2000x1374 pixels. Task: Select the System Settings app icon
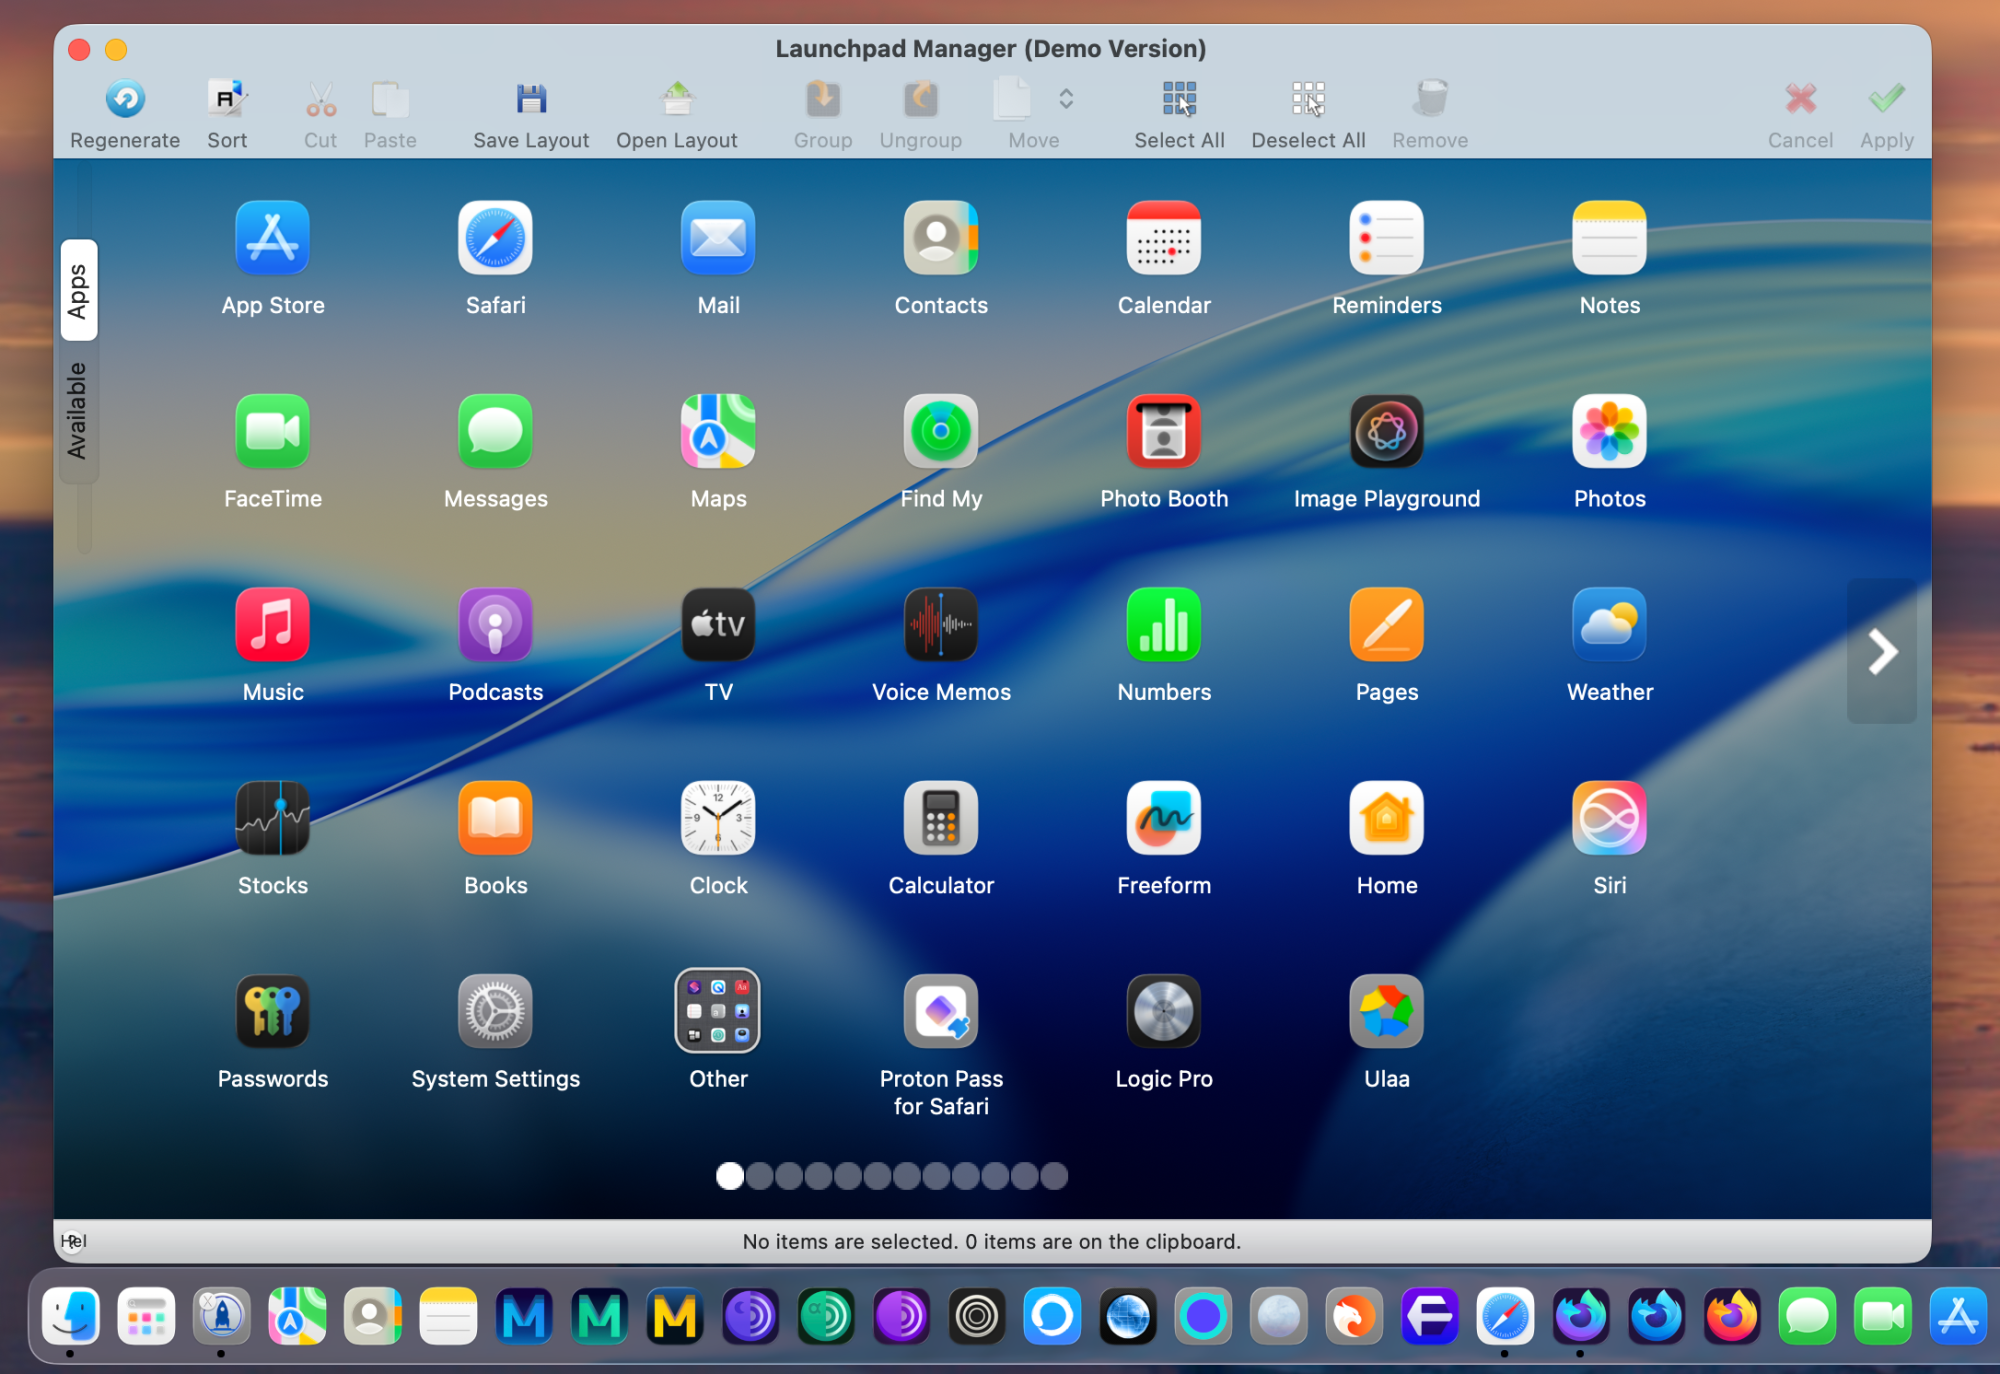(495, 1011)
